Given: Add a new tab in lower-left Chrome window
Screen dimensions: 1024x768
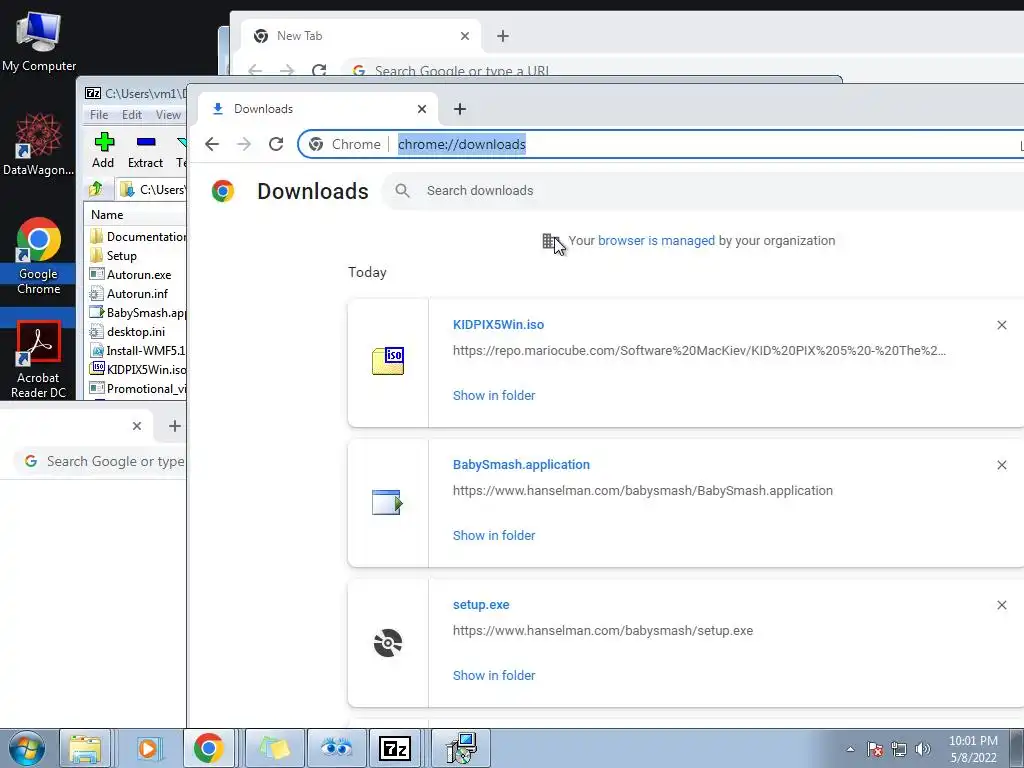Looking at the screenshot, I should (x=174, y=426).
